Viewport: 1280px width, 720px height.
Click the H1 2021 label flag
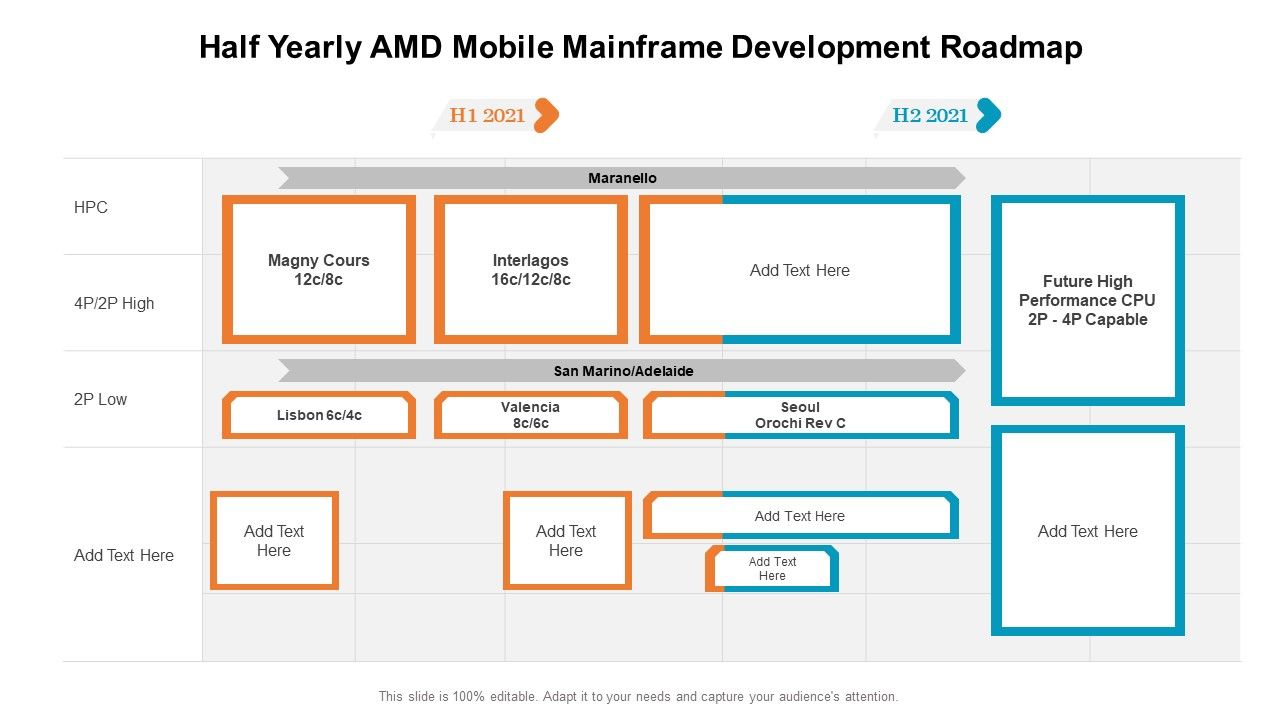point(486,115)
